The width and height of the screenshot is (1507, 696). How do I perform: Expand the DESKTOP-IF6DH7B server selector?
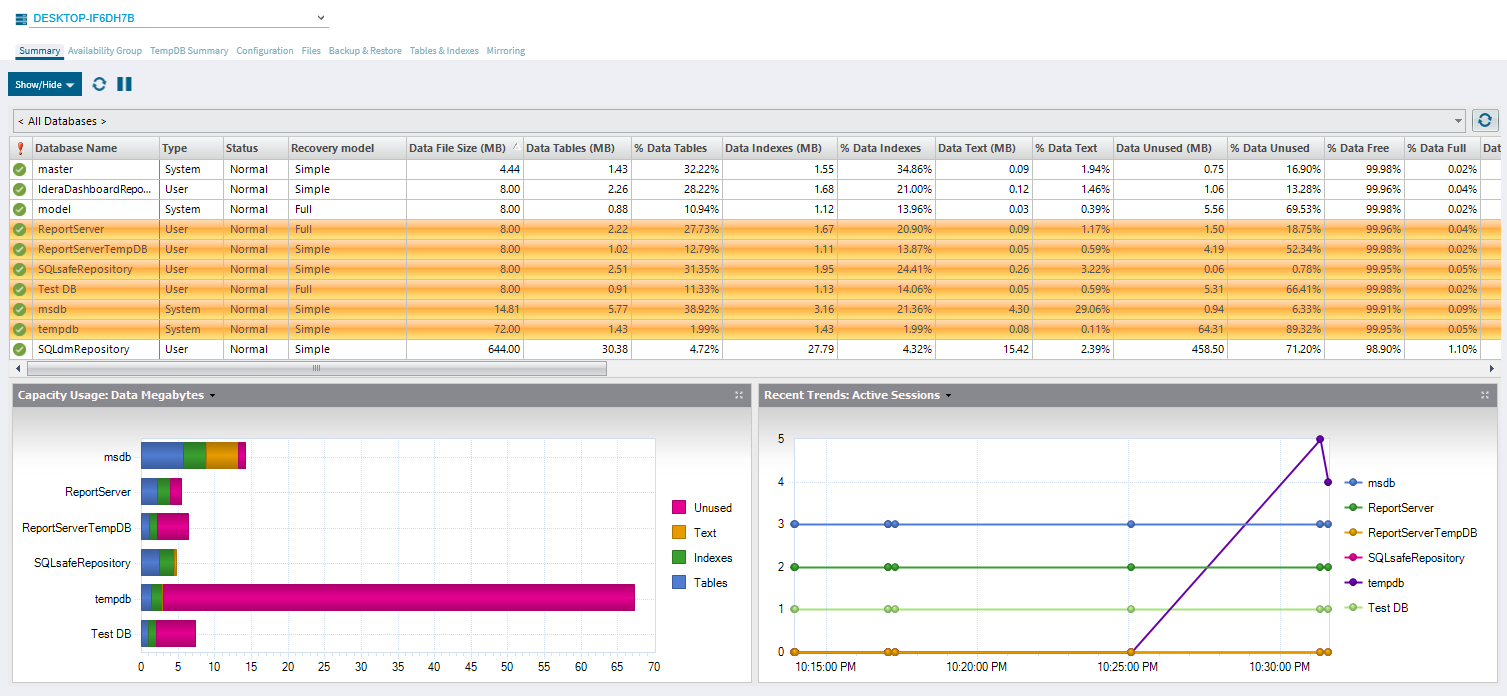coord(321,17)
